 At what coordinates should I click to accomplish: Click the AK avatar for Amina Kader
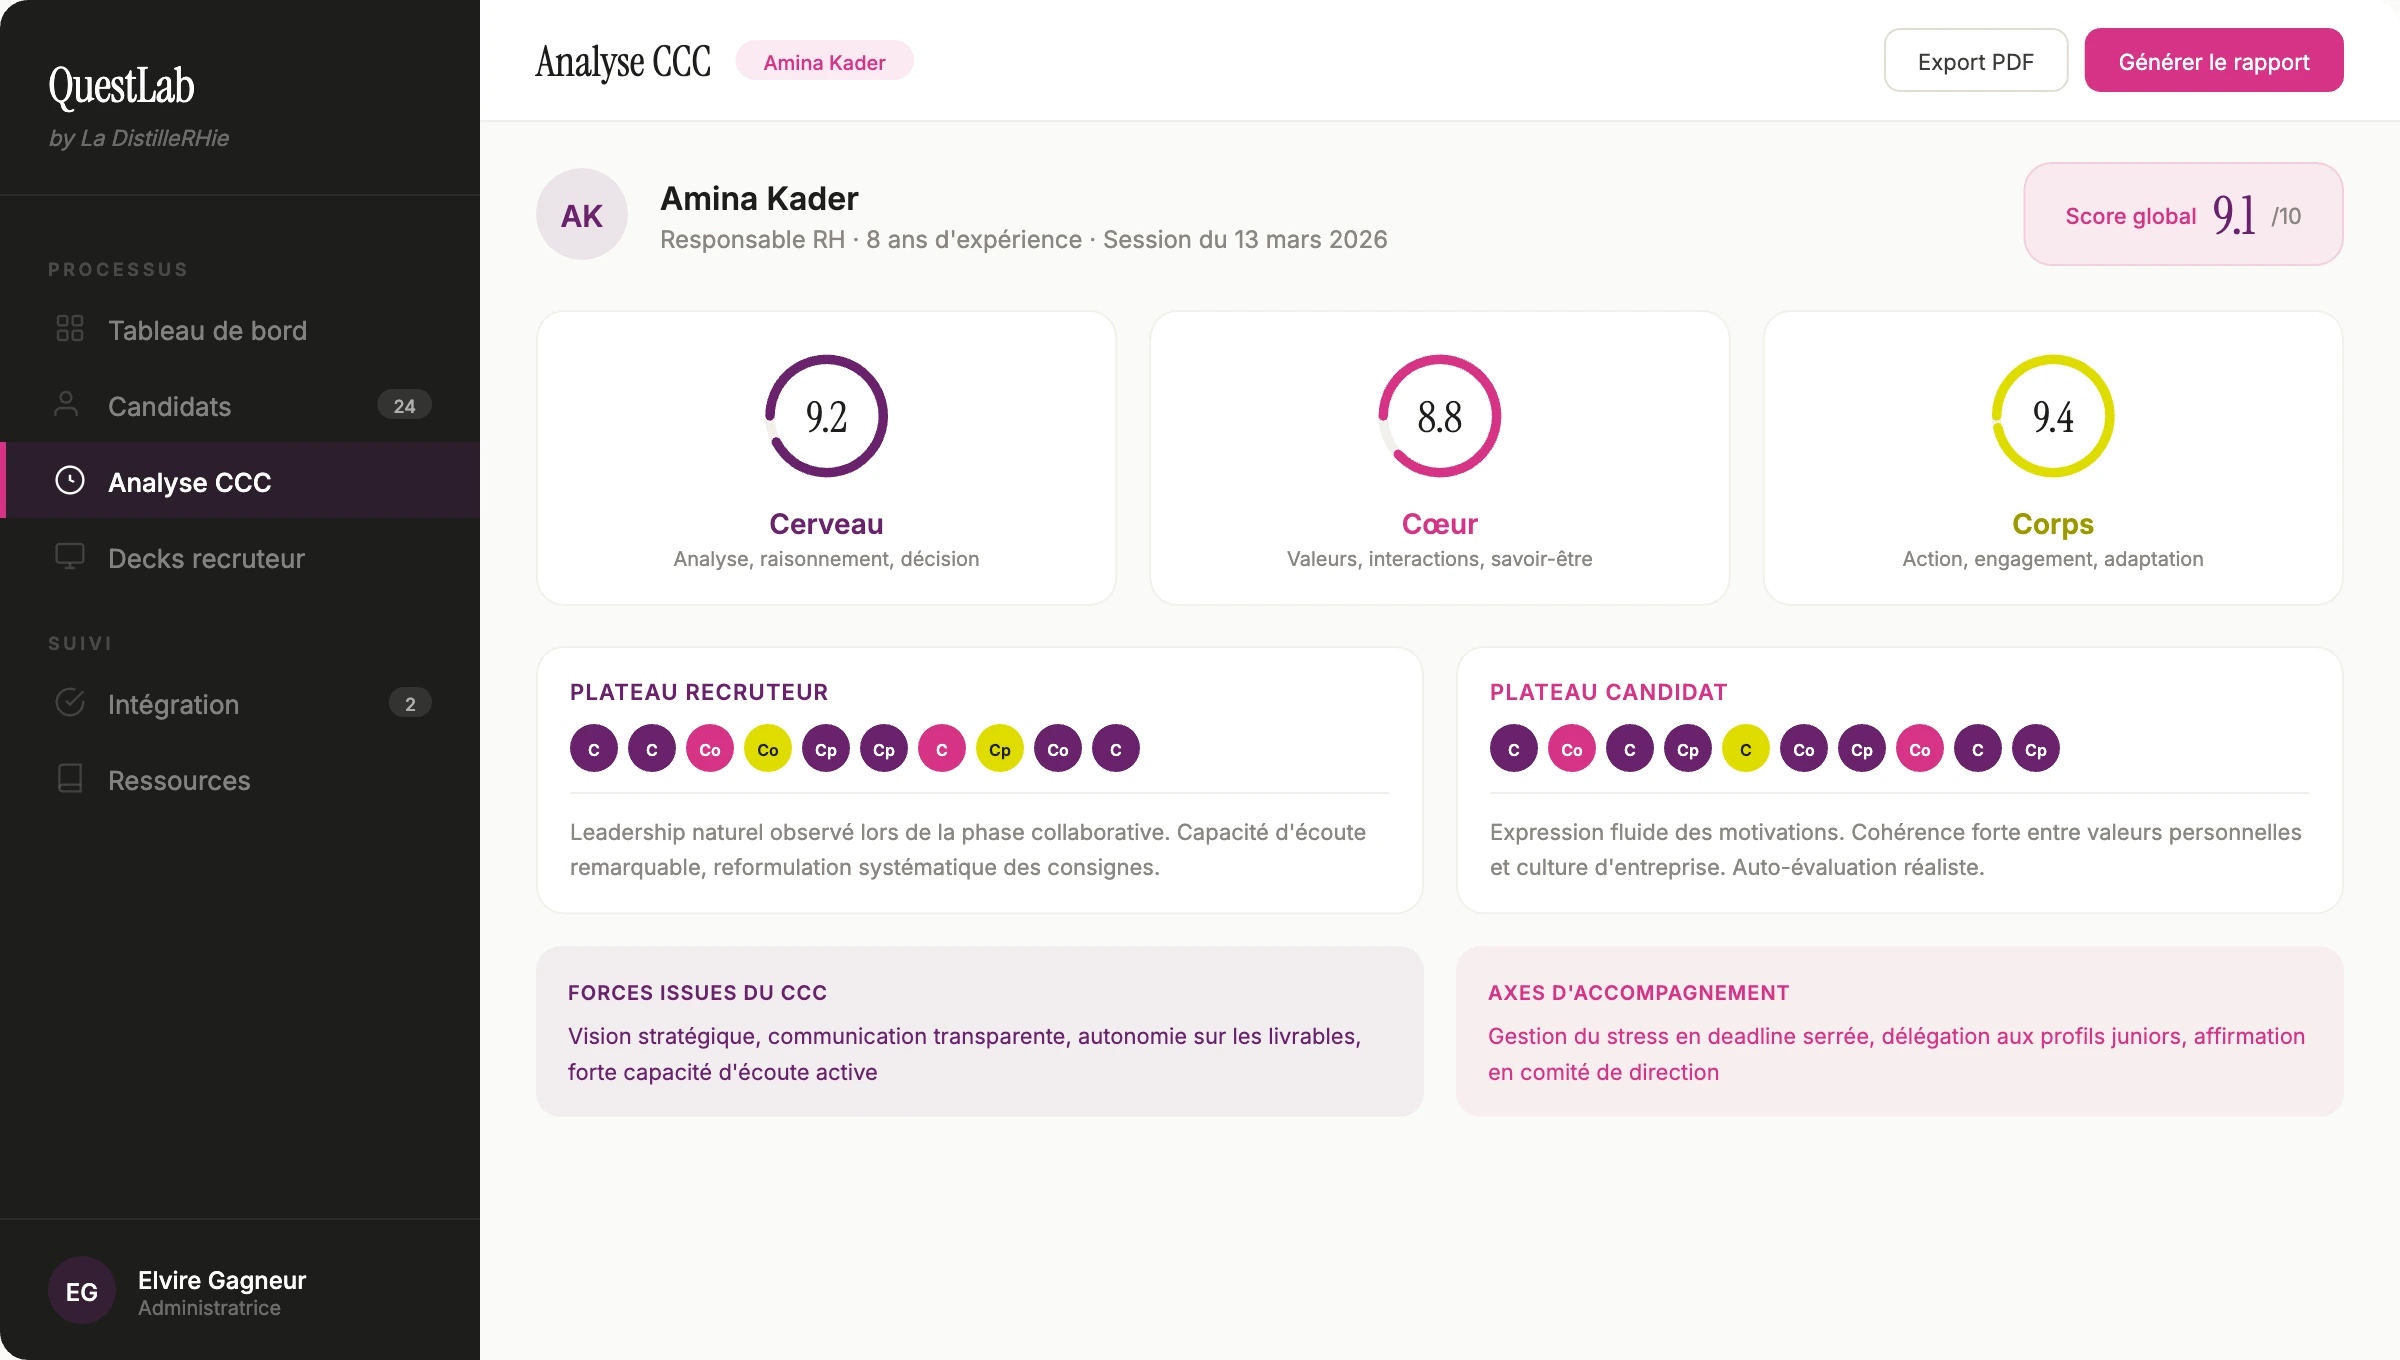(x=581, y=214)
